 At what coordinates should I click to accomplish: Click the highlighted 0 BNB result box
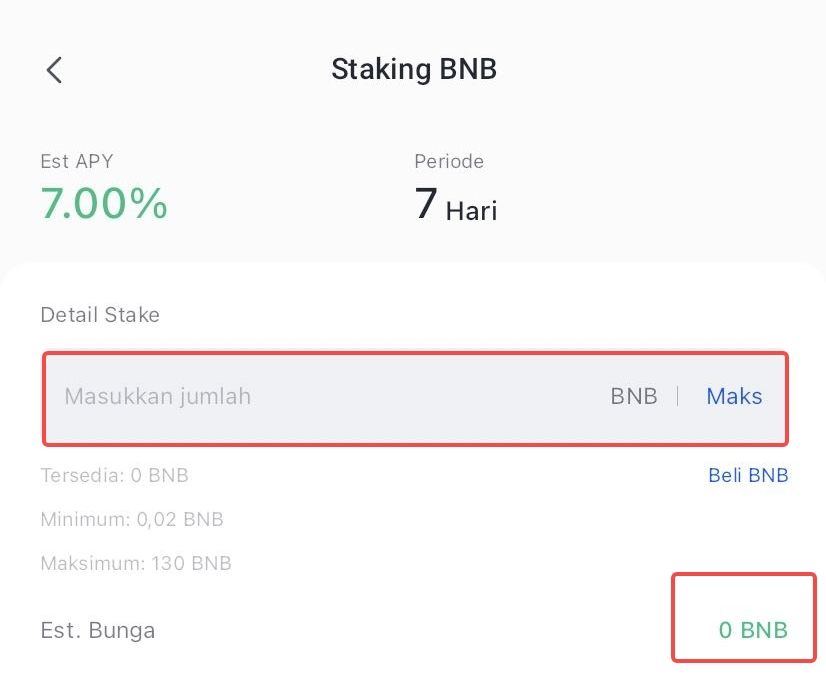click(744, 617)
